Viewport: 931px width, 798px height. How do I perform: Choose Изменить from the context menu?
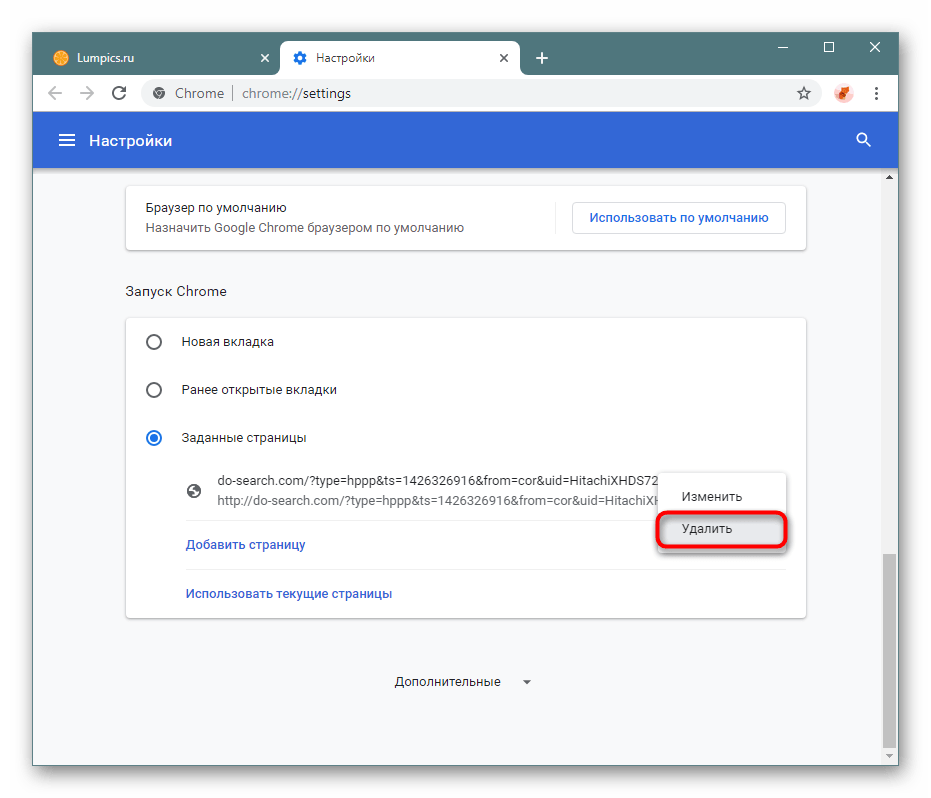pos(721,496)
